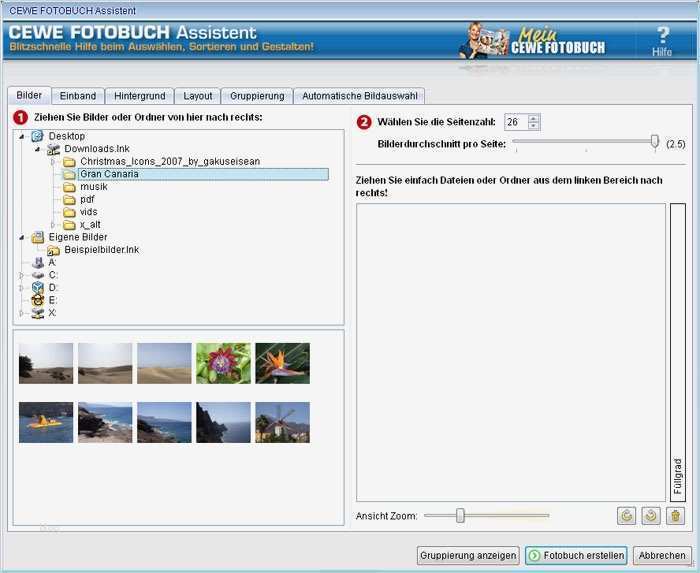Click the Abbrechen button

pos(662,556)
